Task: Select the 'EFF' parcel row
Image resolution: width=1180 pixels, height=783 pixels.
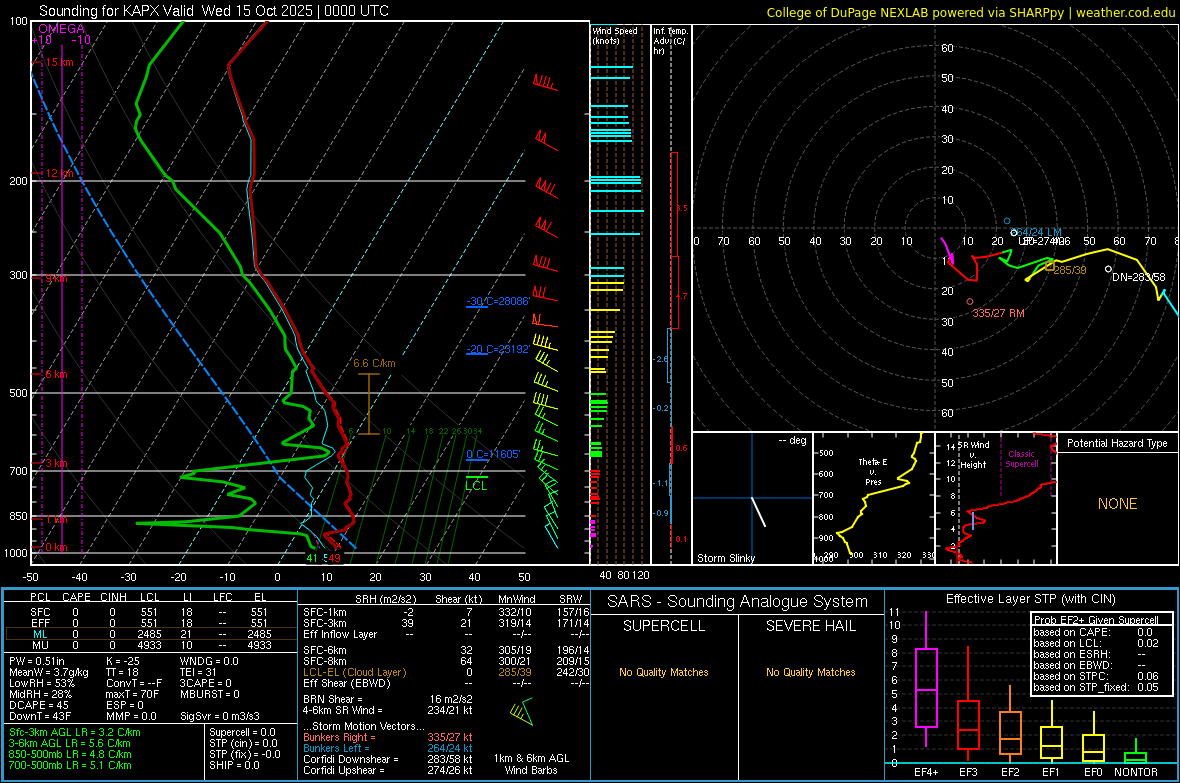Action: [150, 623]
